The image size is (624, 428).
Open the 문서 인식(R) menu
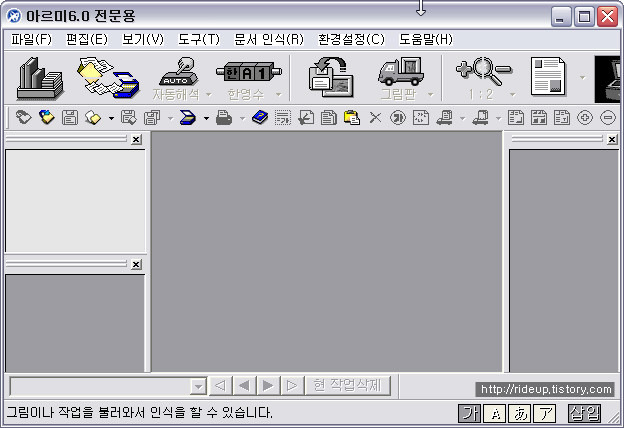pos(269,39)
